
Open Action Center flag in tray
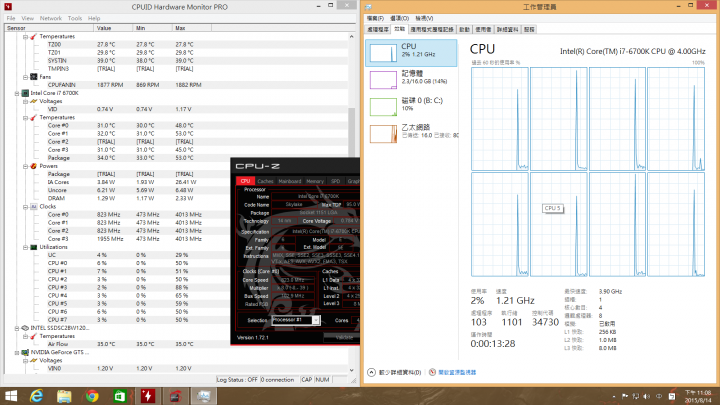tap(625, 396)
